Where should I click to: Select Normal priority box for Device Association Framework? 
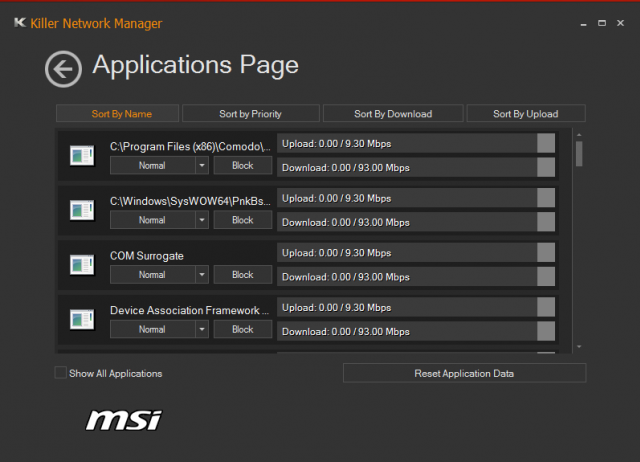point(153,329)
